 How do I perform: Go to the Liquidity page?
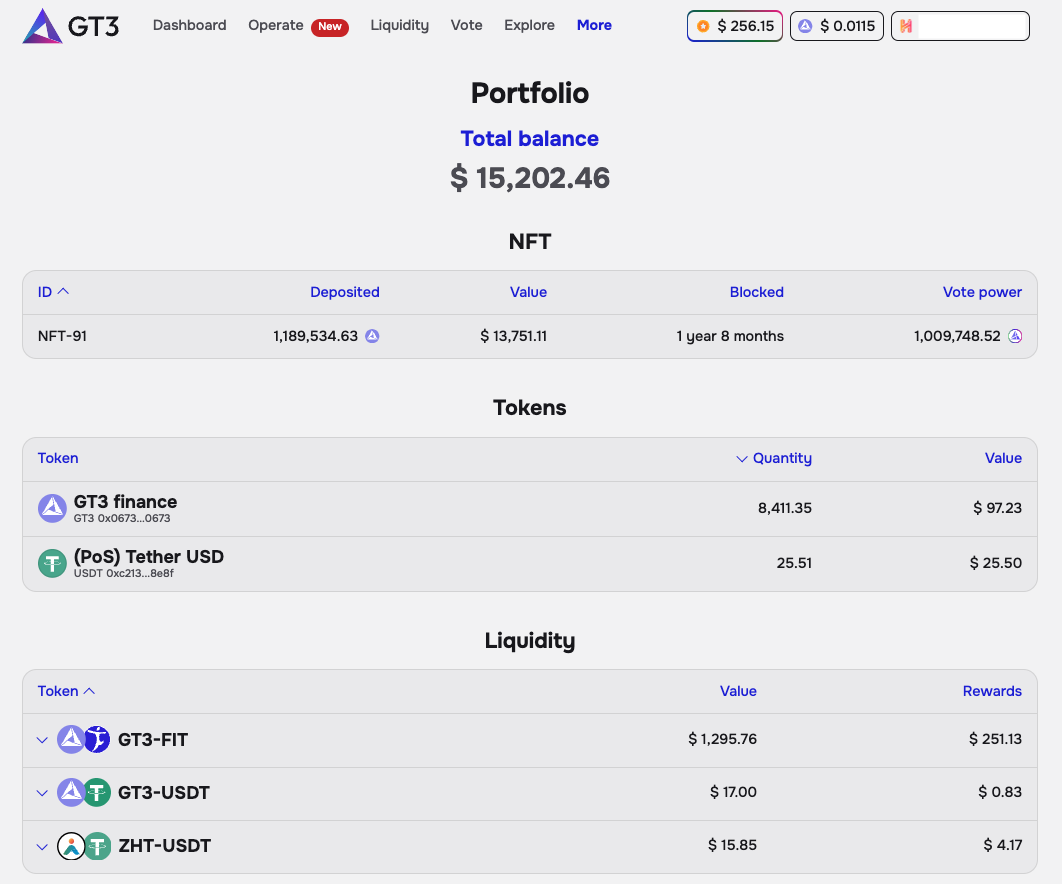coord(399,25)
